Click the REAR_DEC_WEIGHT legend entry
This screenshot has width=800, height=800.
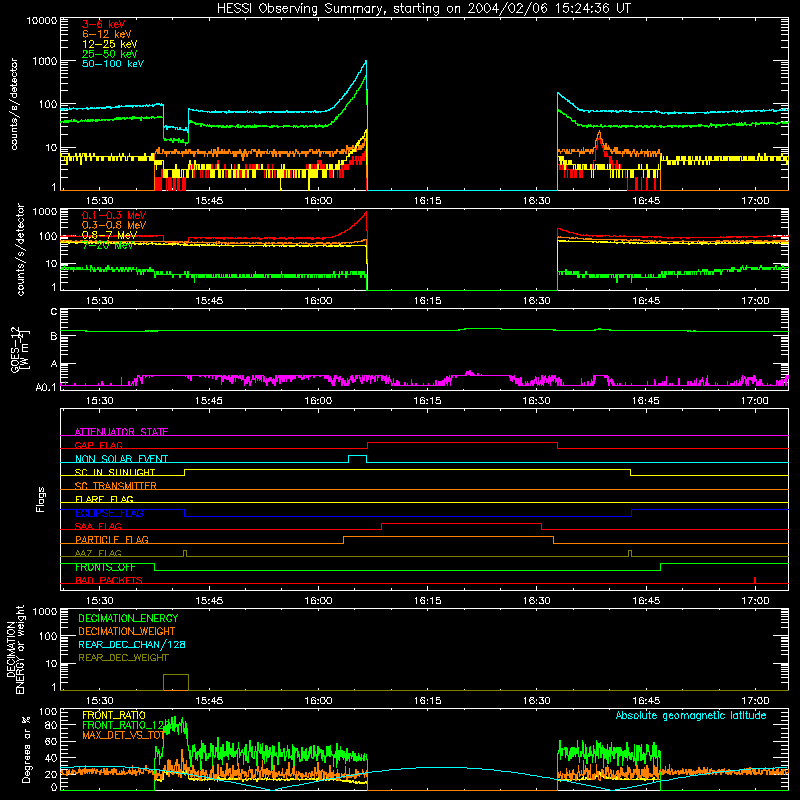click(123, 658)
